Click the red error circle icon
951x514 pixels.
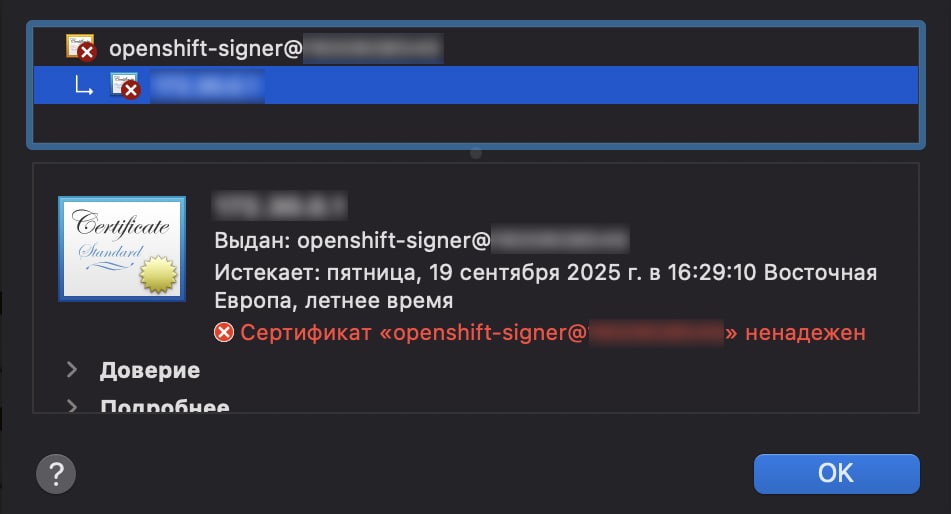click(x=224, y=333)
